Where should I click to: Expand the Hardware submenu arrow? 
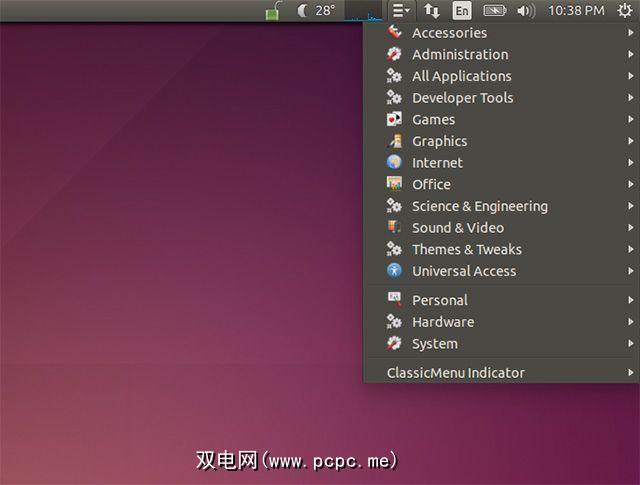tap(631, 322)
